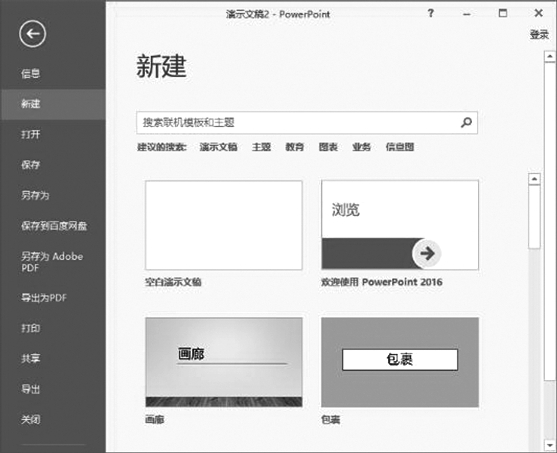Select the 欢迎使用 PowerPoint 2016 template thumbnail
Image resolution: width=557 pixels, height=453 pixels.
click(x=400, y=225)
